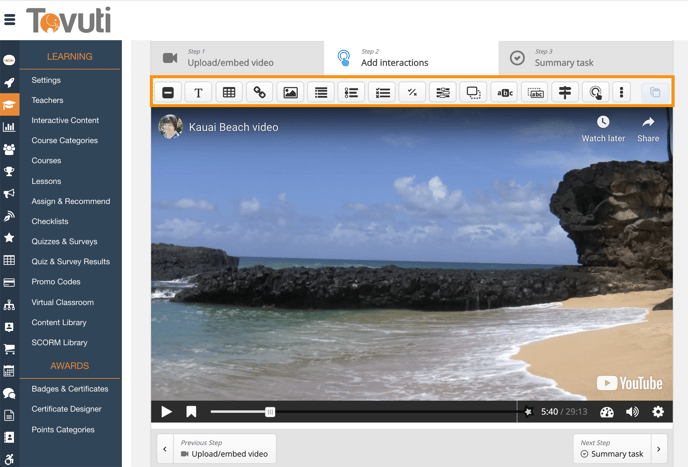Viewport: 688px width, 467px height.
Task: Open video quality settings gear
Action: [657, 412]
